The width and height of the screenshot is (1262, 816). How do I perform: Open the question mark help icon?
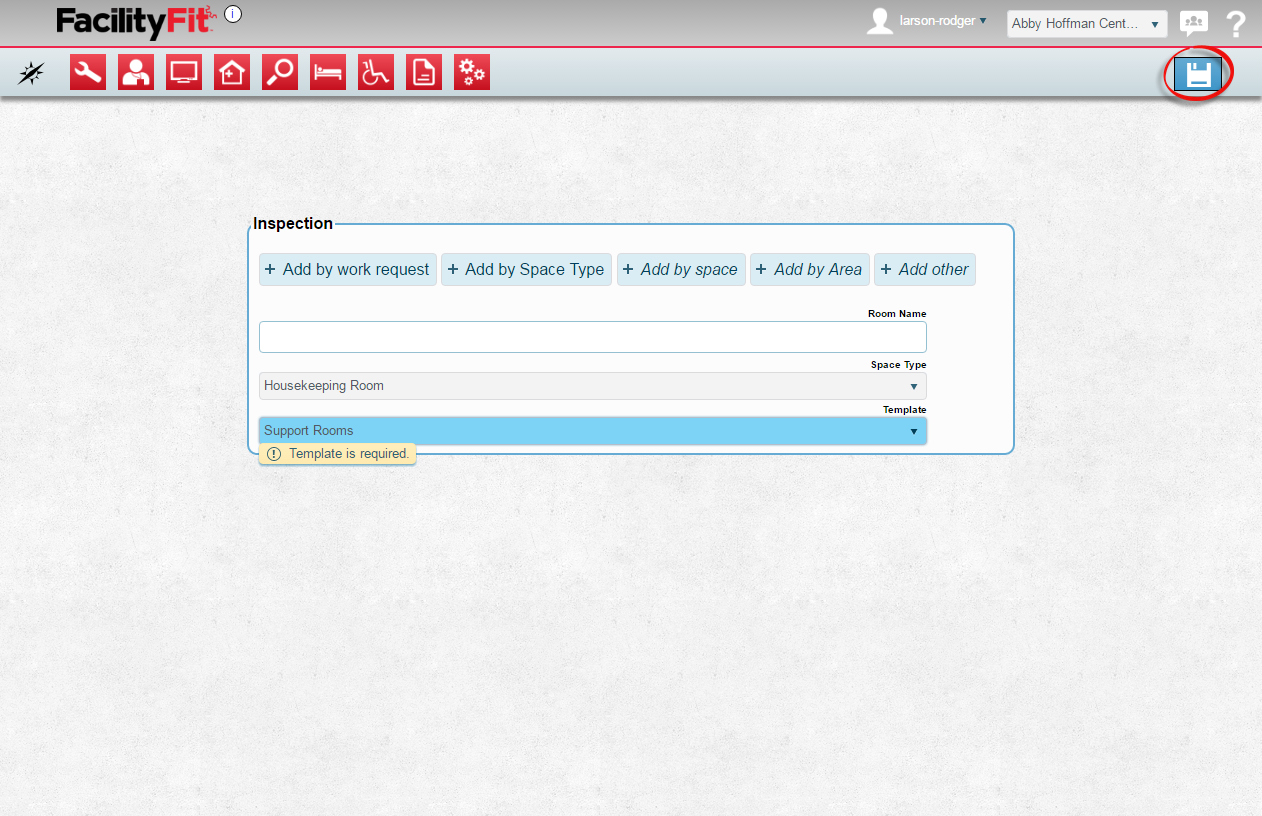tap(1236, 24)
